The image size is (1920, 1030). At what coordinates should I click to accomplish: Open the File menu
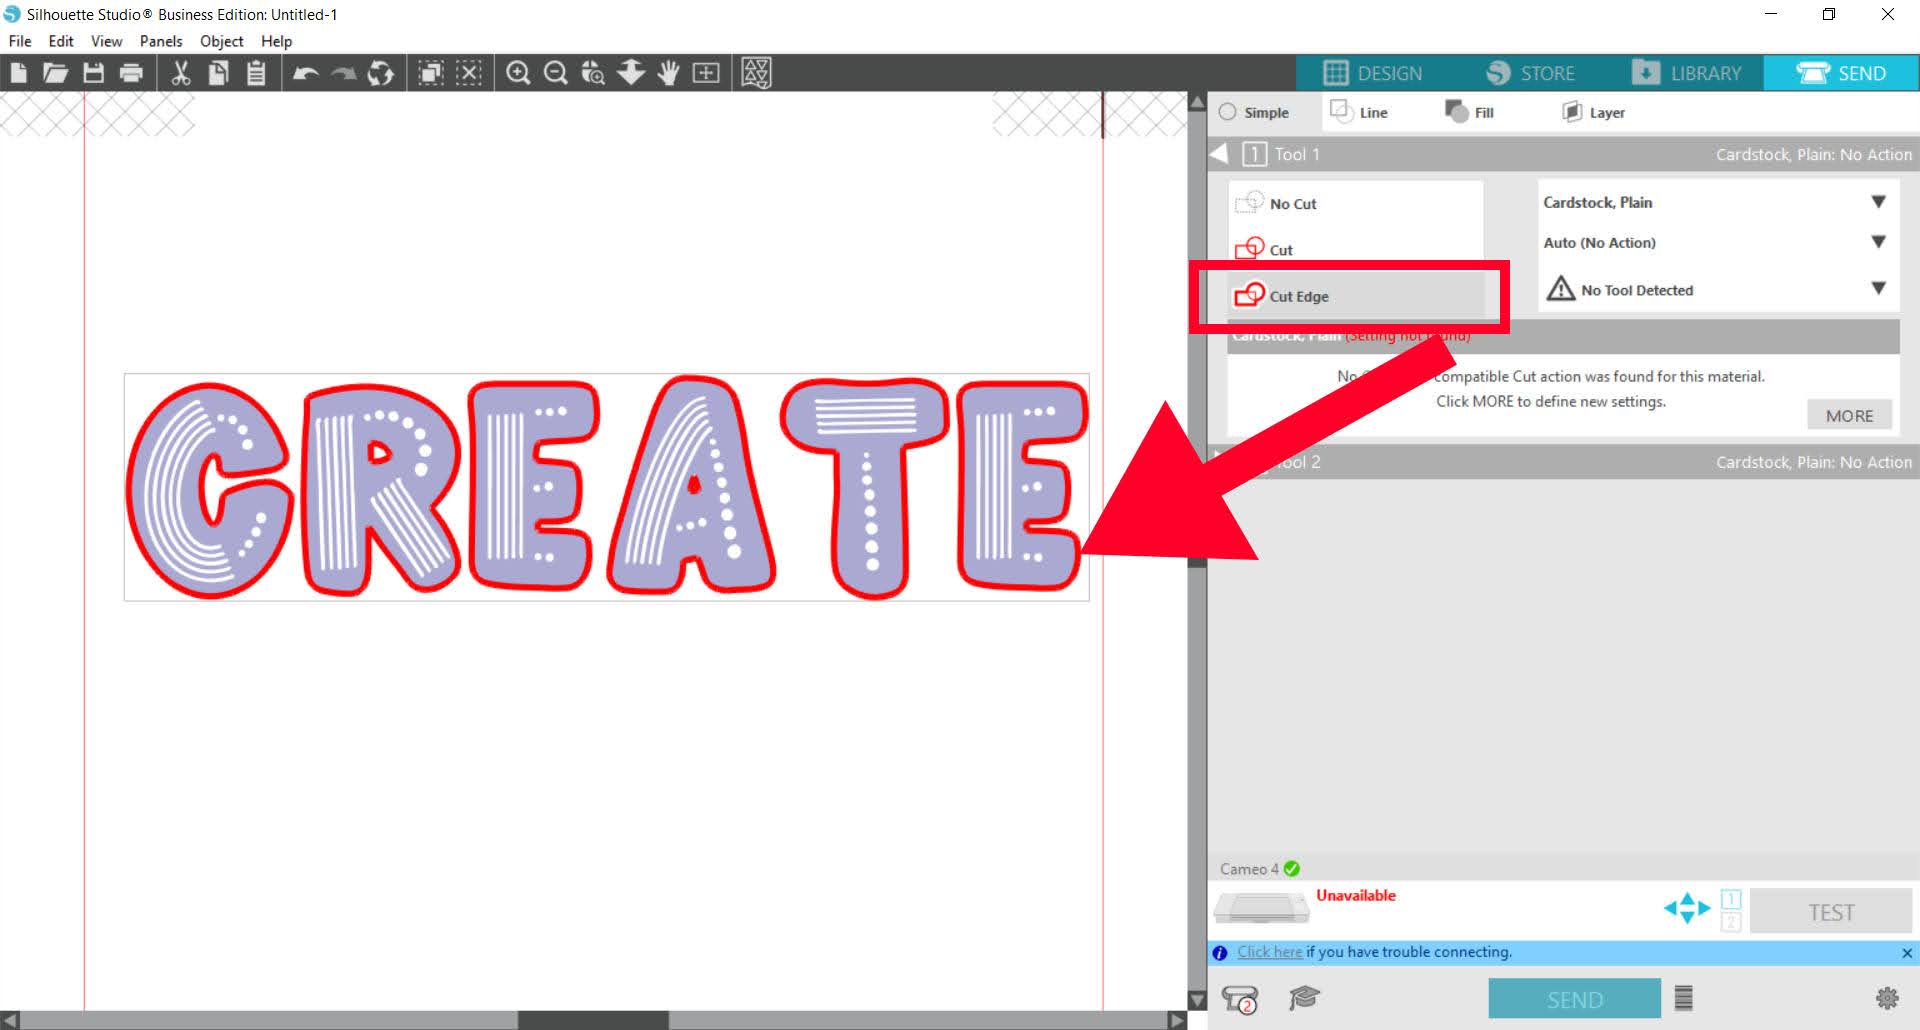(20, 41)
